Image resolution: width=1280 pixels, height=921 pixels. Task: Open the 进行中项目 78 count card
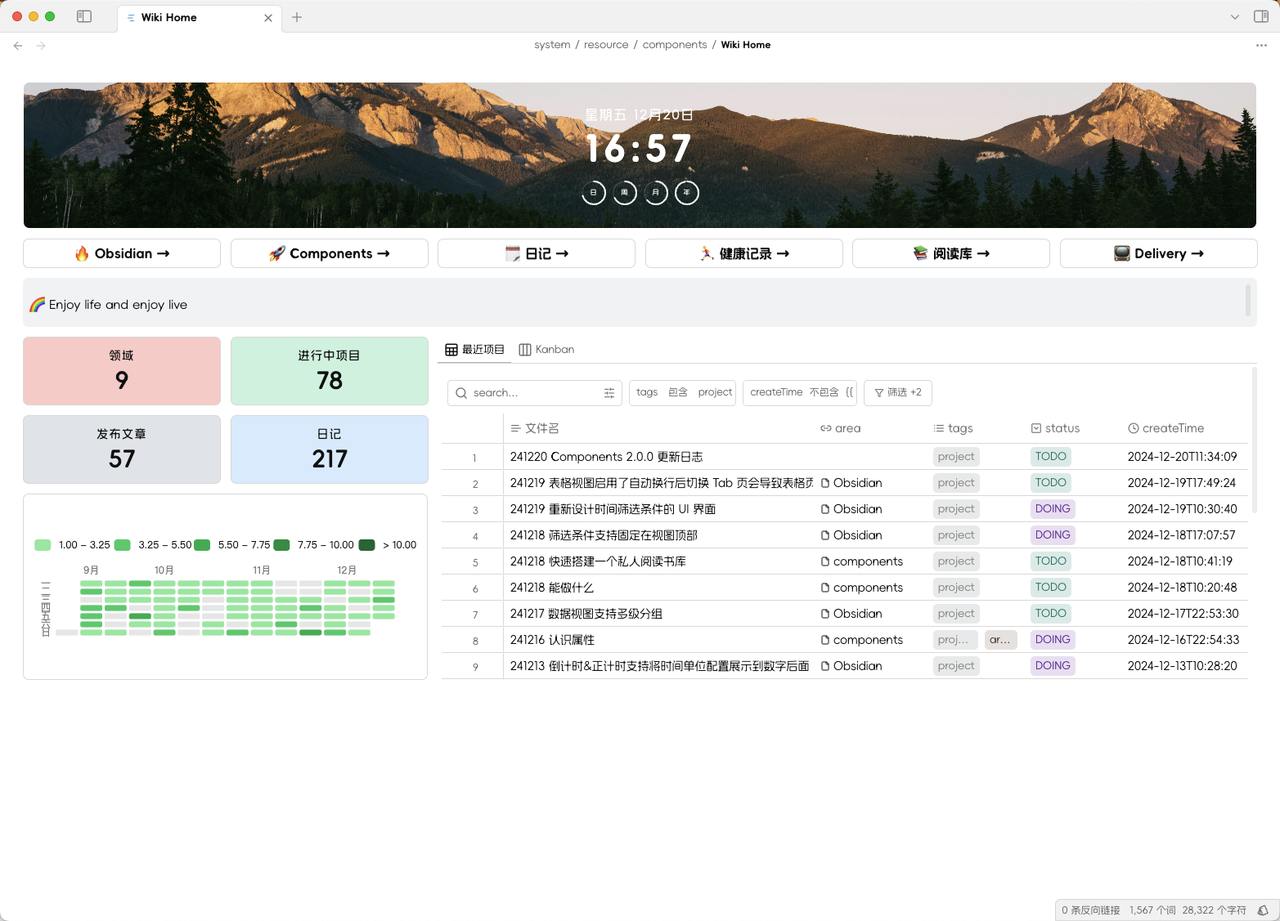tap(329, 371)
